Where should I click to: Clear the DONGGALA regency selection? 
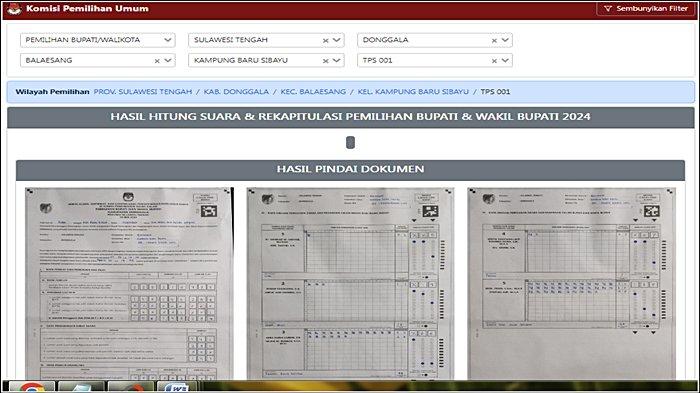pos(494,40)
